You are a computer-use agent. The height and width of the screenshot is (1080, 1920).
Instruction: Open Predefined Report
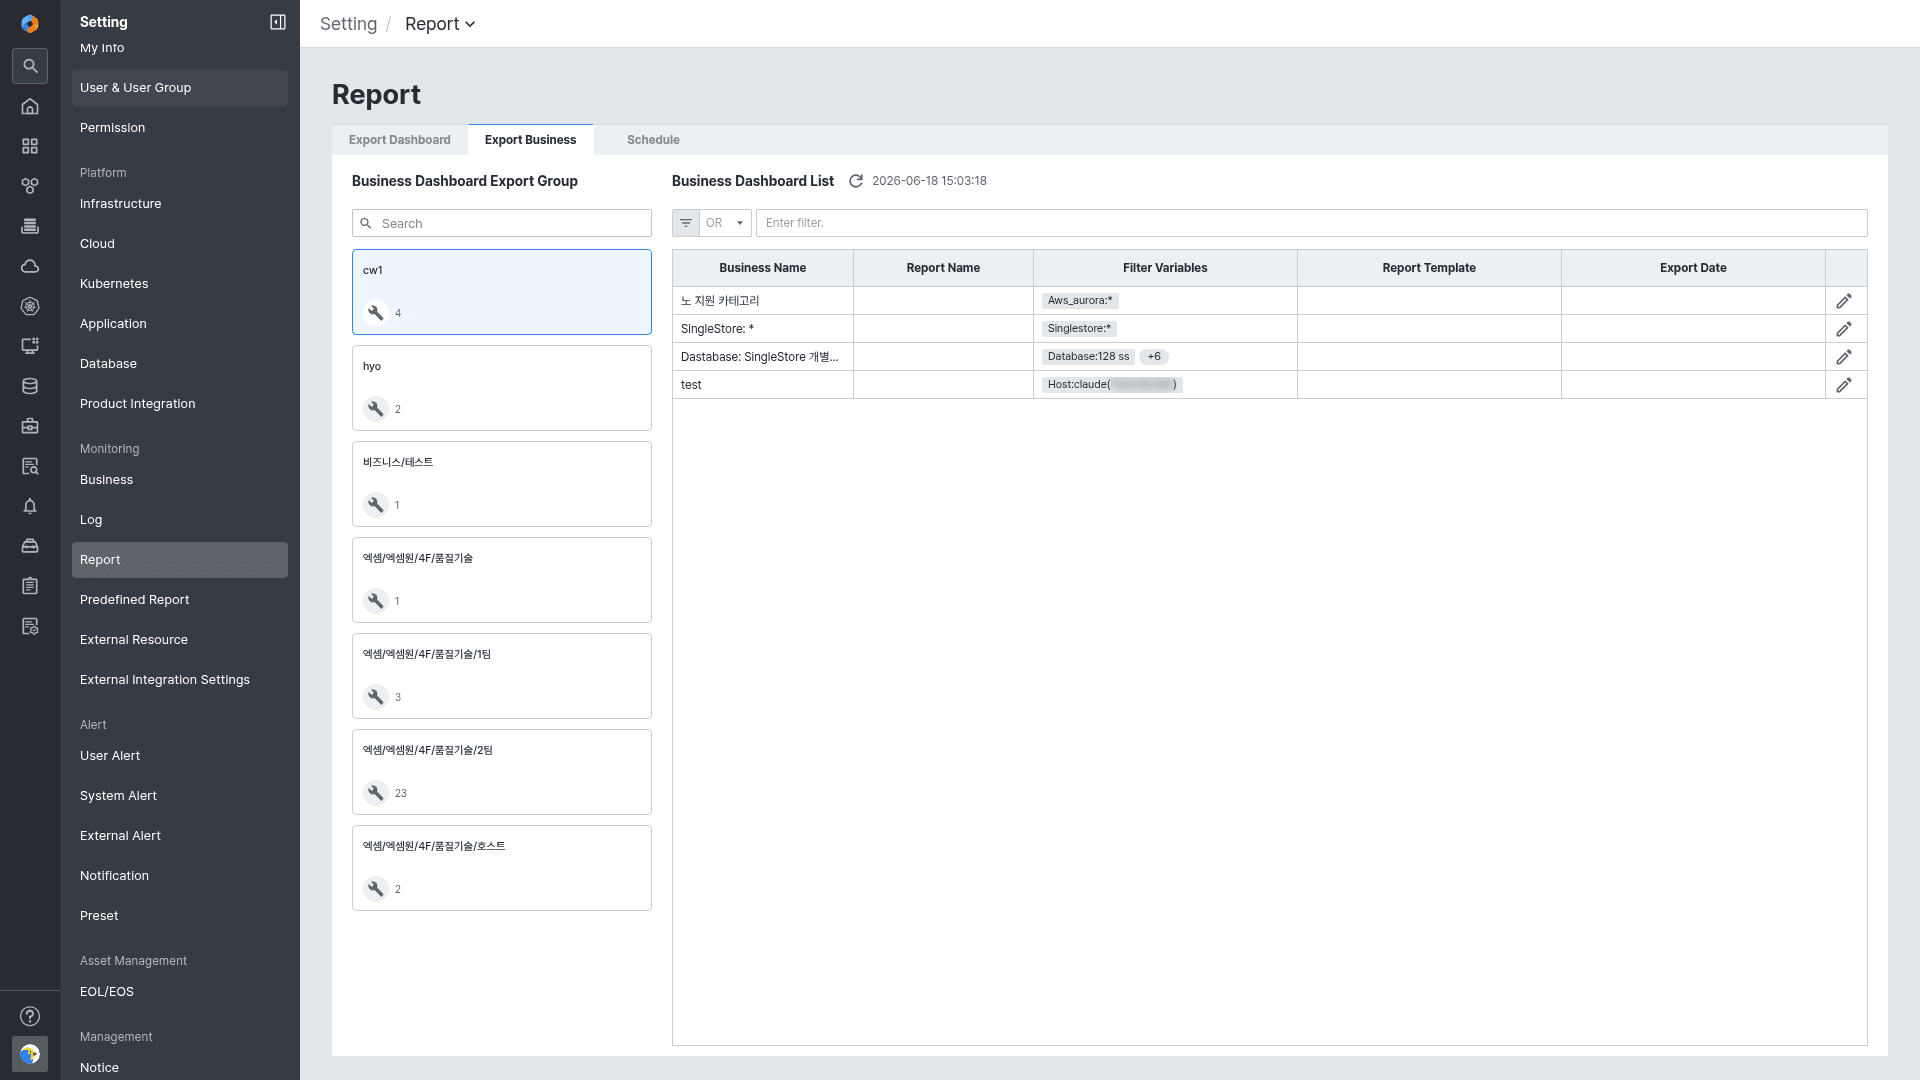pos(180,600)
